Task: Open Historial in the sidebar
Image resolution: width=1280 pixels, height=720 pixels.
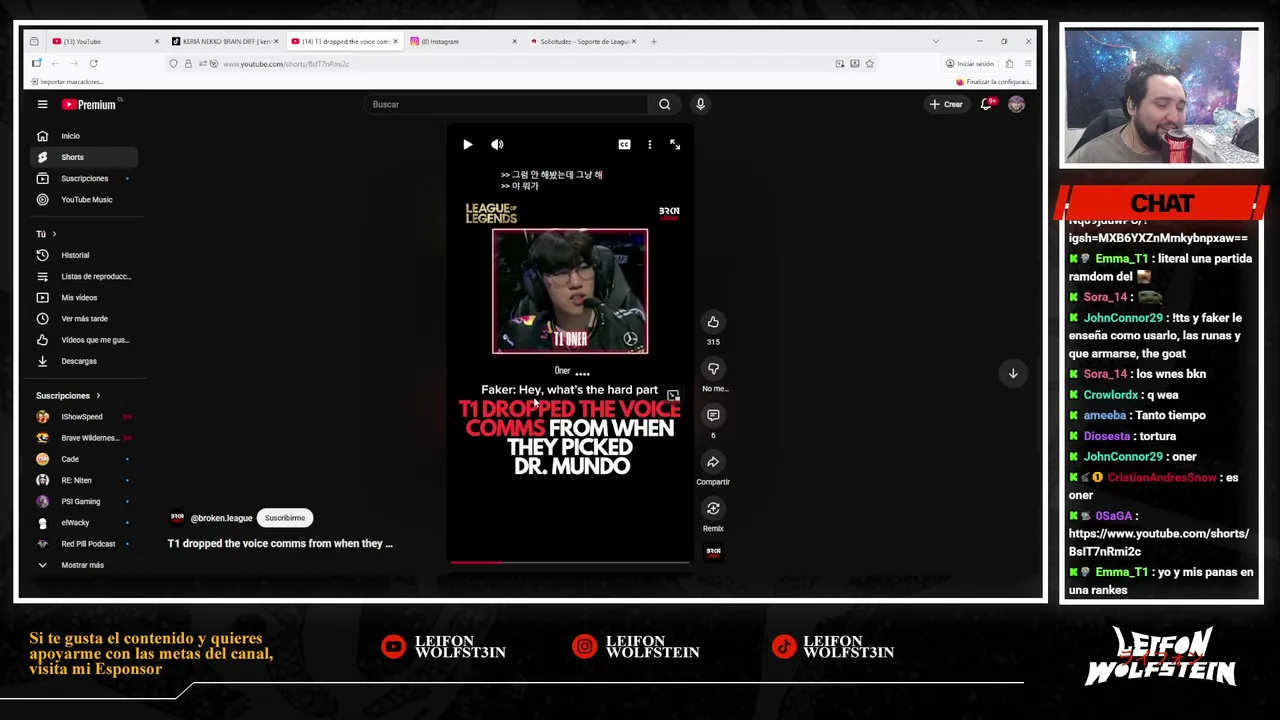Action: 84,255
